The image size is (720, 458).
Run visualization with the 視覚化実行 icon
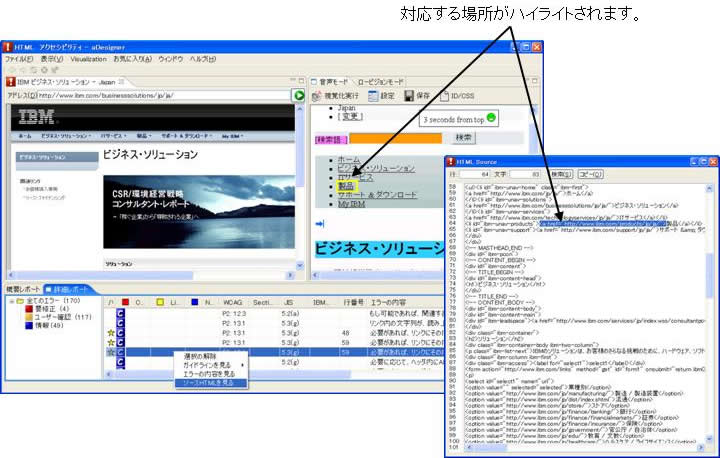(x=316, y=96)
